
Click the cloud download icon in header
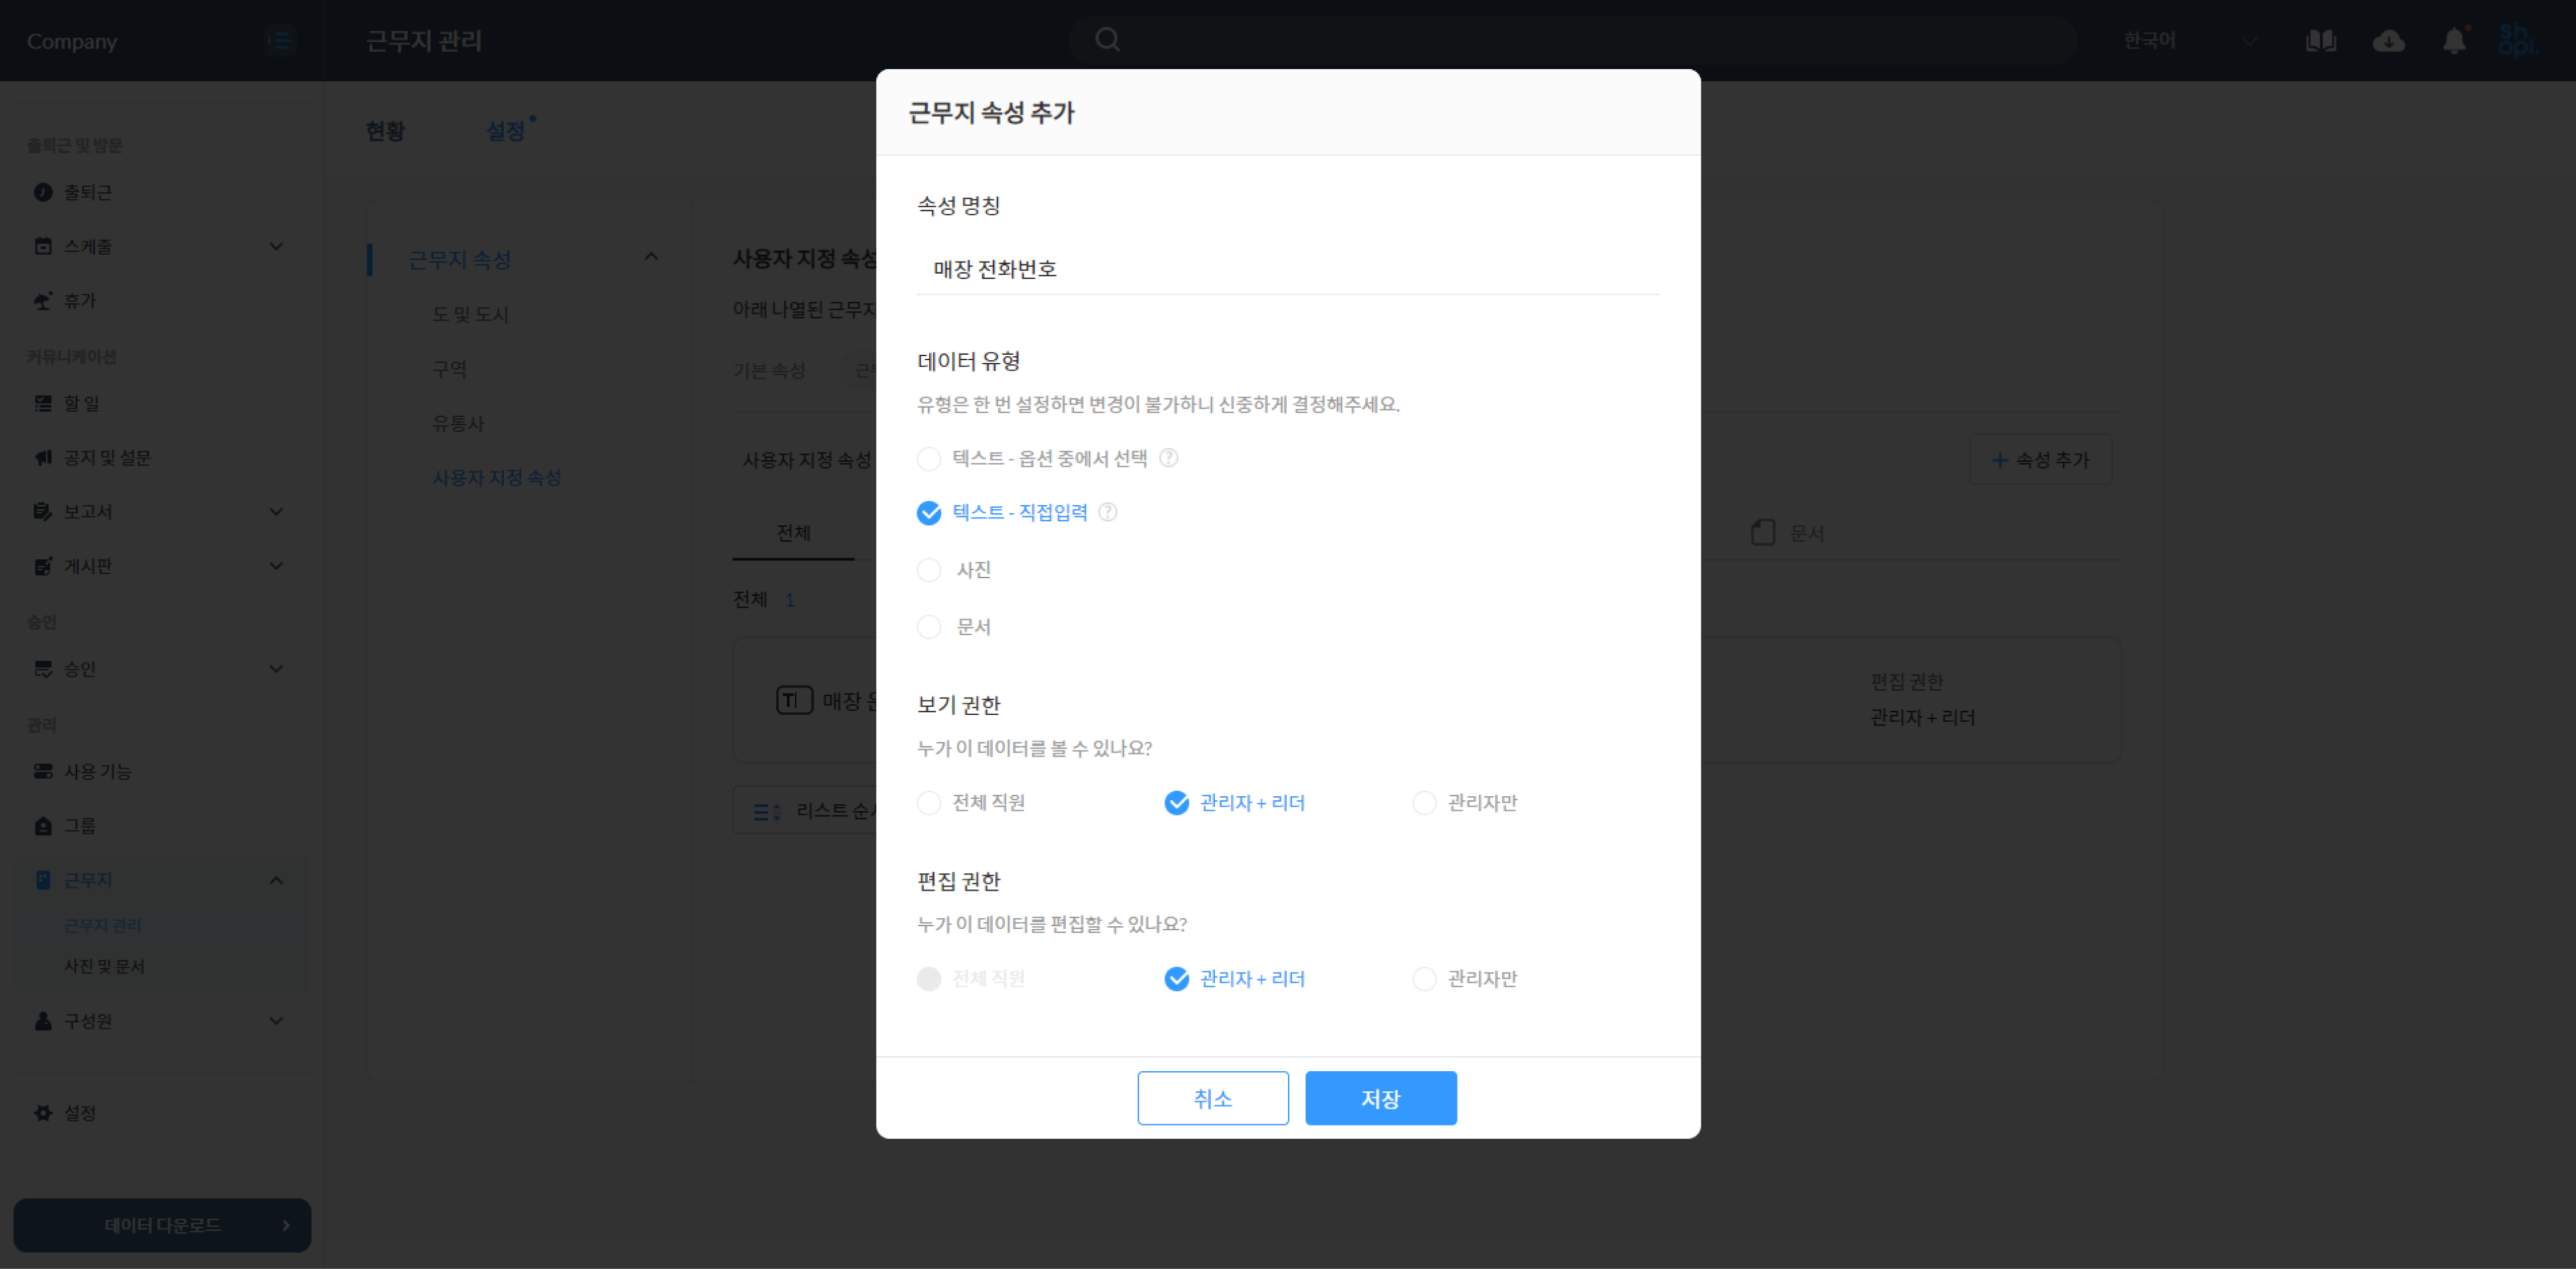pos(2389,41)
